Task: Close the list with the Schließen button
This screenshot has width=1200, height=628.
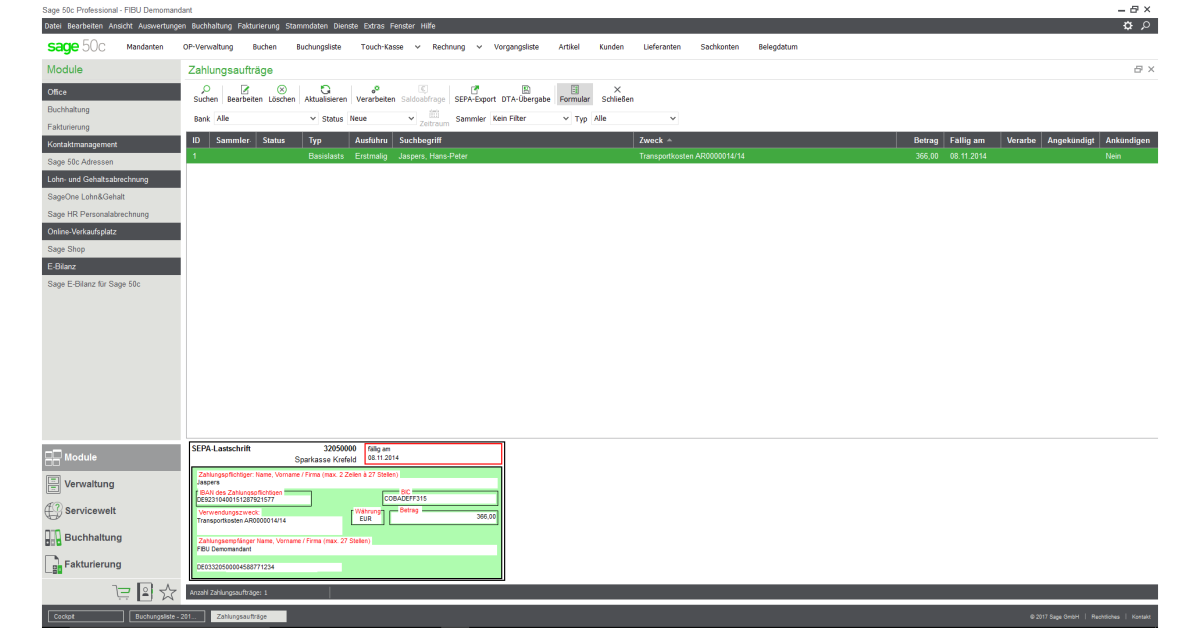Action: [x=617, y=94]
